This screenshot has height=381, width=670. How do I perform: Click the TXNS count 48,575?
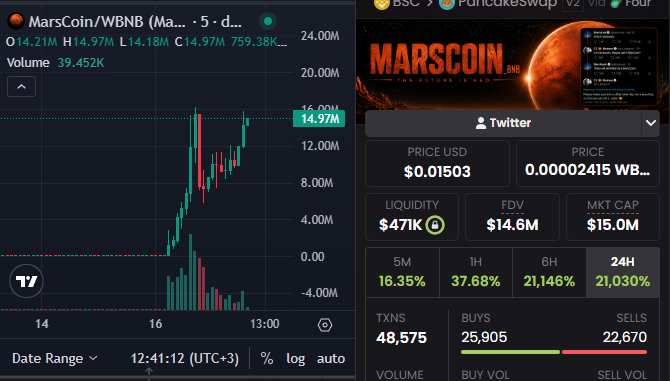[x=401, y=338]
